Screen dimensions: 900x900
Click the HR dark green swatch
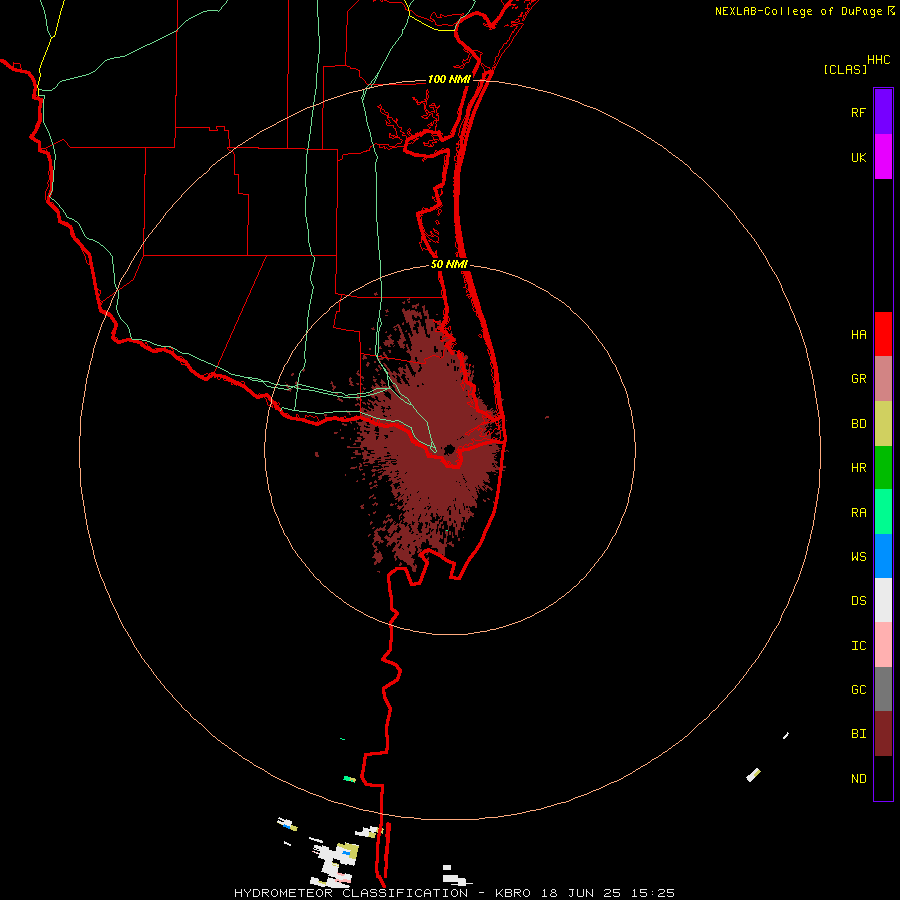883,467
